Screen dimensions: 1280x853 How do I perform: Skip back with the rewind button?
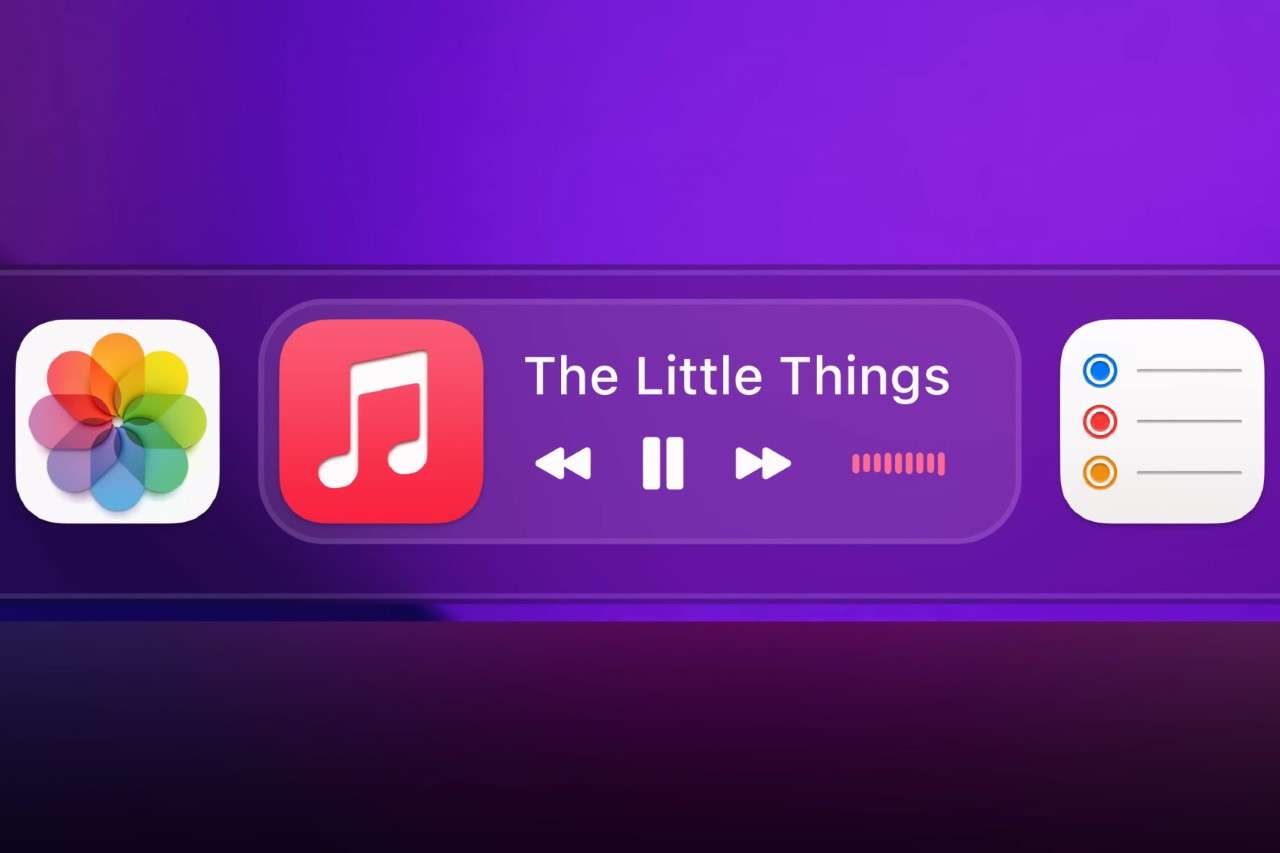tap(563, 464)
